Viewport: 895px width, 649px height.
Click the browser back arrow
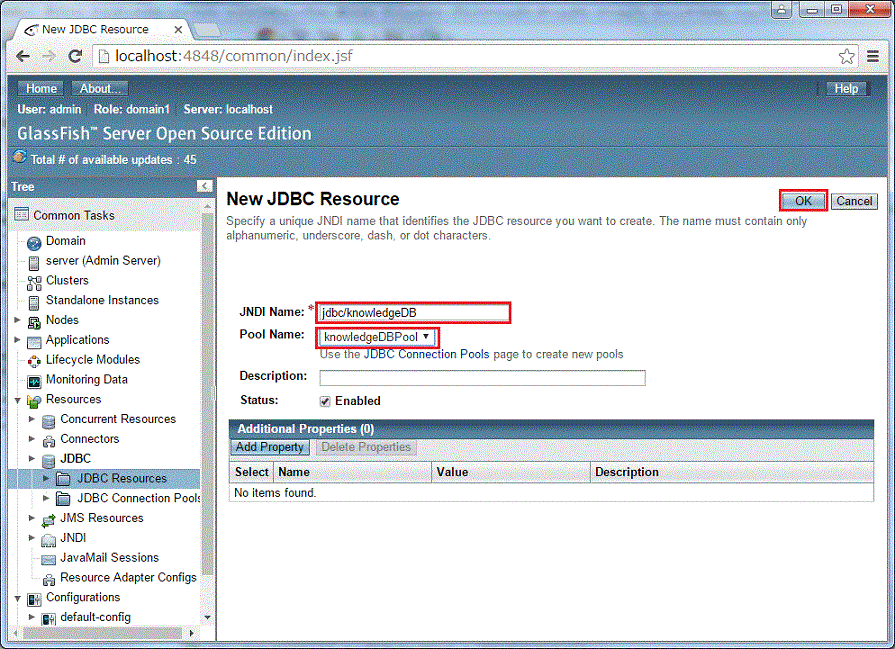[x=23, y=56]
